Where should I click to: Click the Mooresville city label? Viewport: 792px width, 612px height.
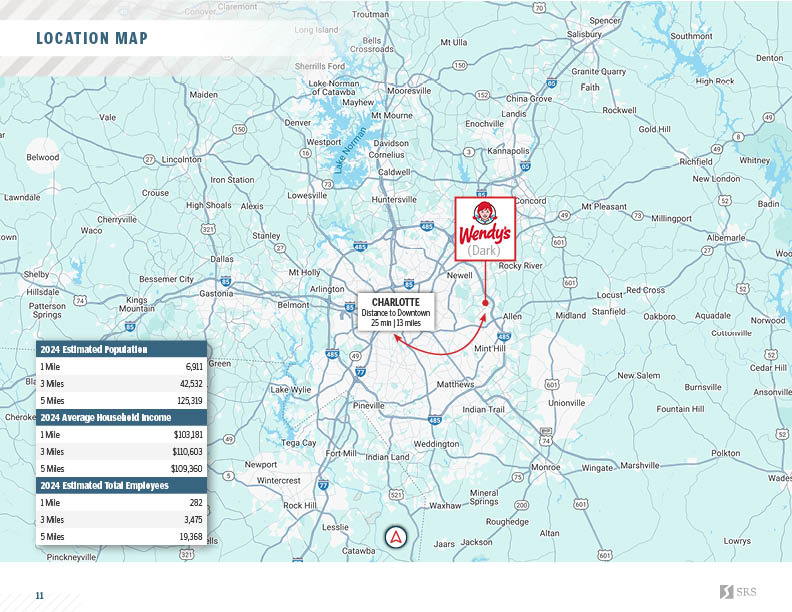(409, 91)
